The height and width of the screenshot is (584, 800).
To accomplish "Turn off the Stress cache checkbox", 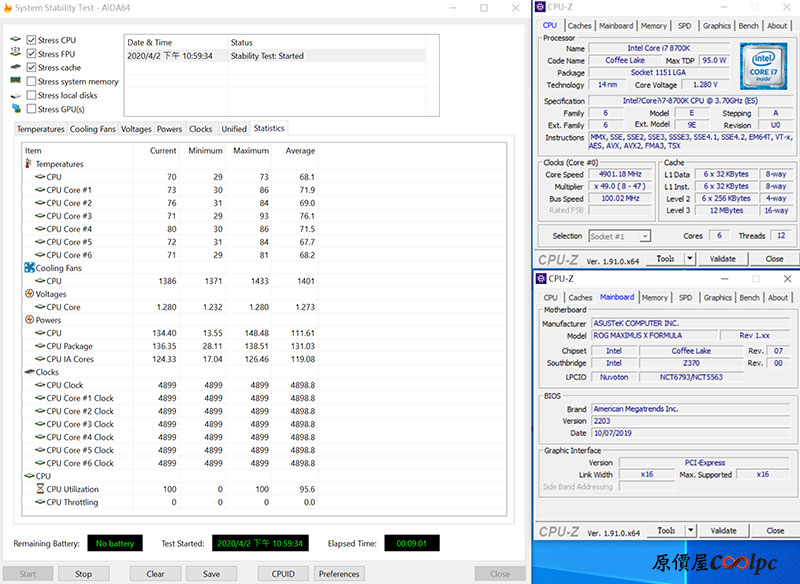I will (32, 67).
